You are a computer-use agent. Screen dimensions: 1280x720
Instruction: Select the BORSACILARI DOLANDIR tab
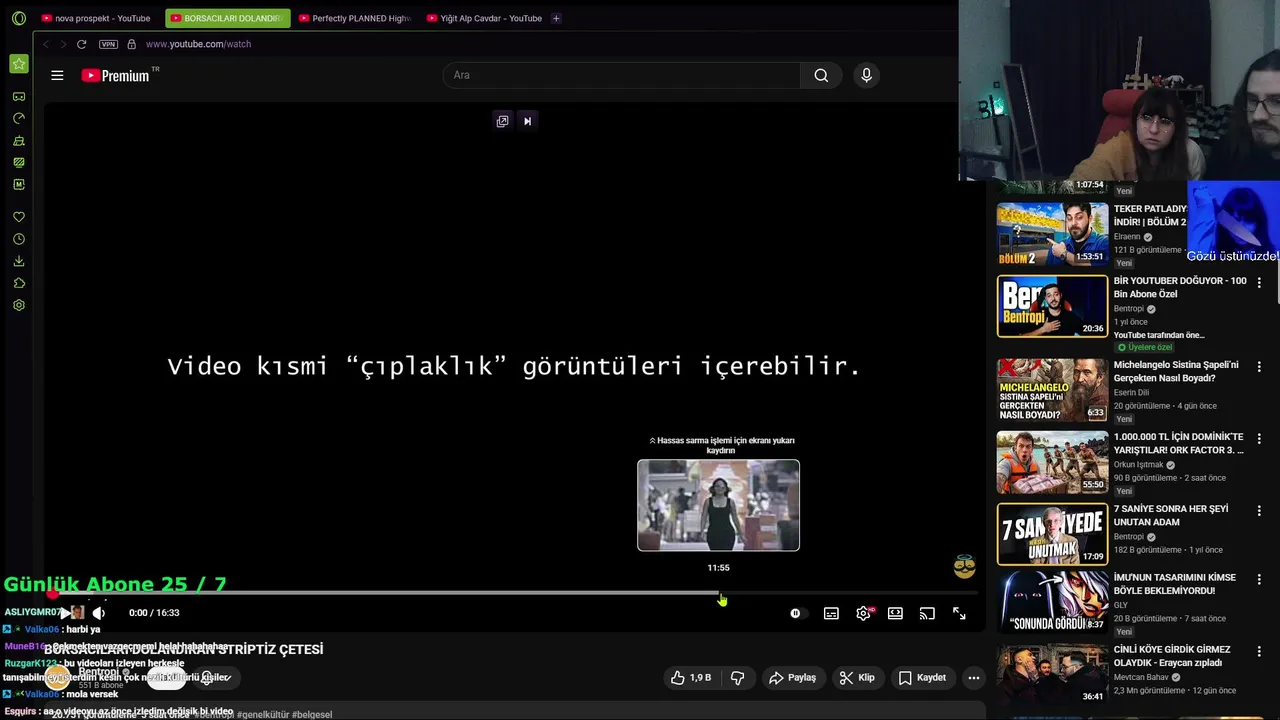[x=227, y=18]
